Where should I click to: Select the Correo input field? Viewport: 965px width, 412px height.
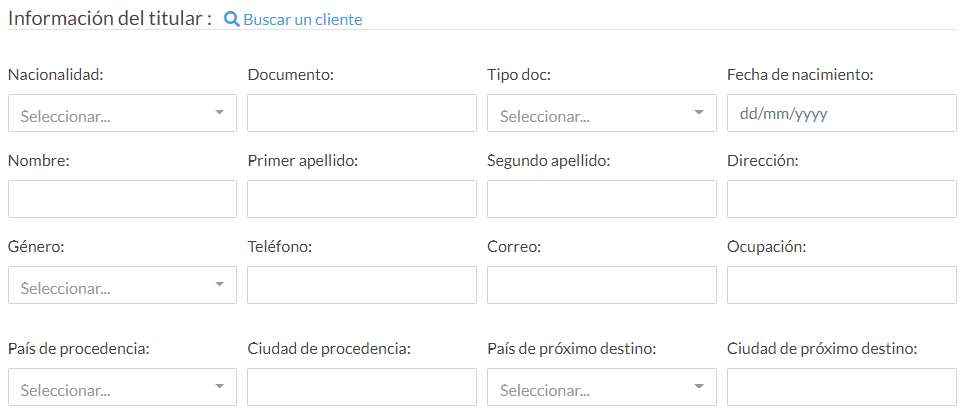click(x=602, y=285)
